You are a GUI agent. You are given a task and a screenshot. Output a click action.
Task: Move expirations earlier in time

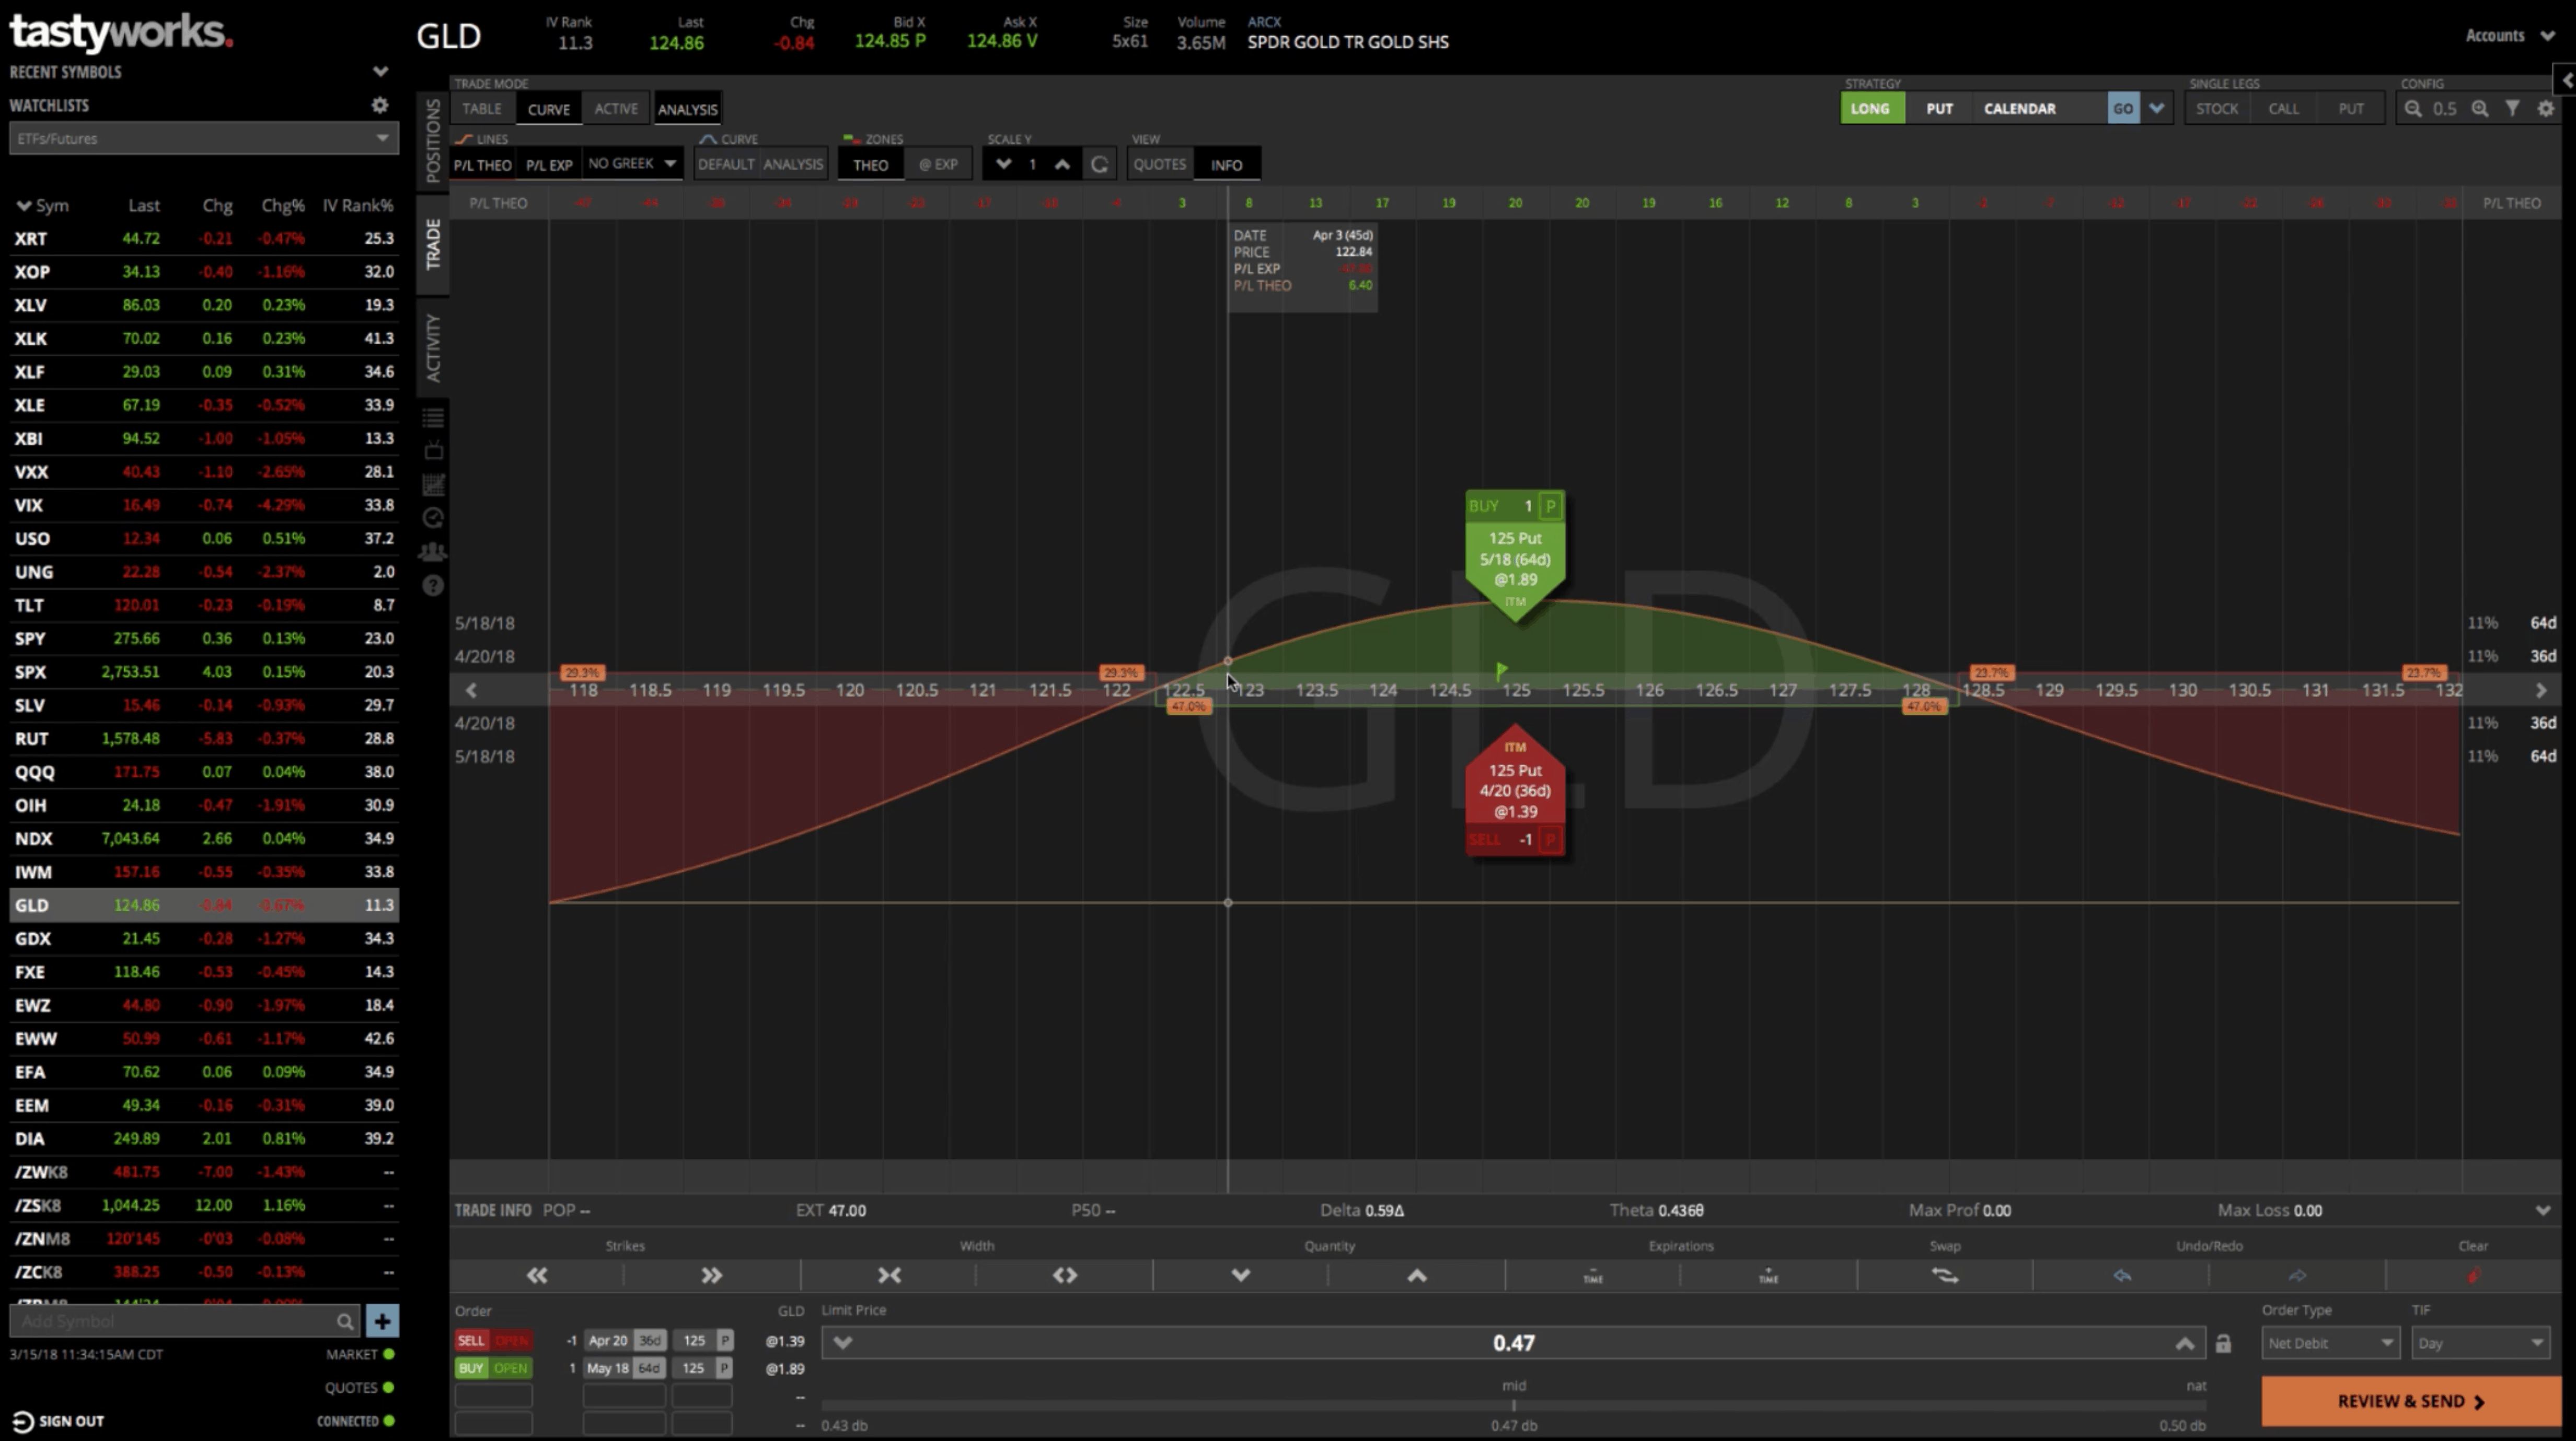point(1593,1275)
